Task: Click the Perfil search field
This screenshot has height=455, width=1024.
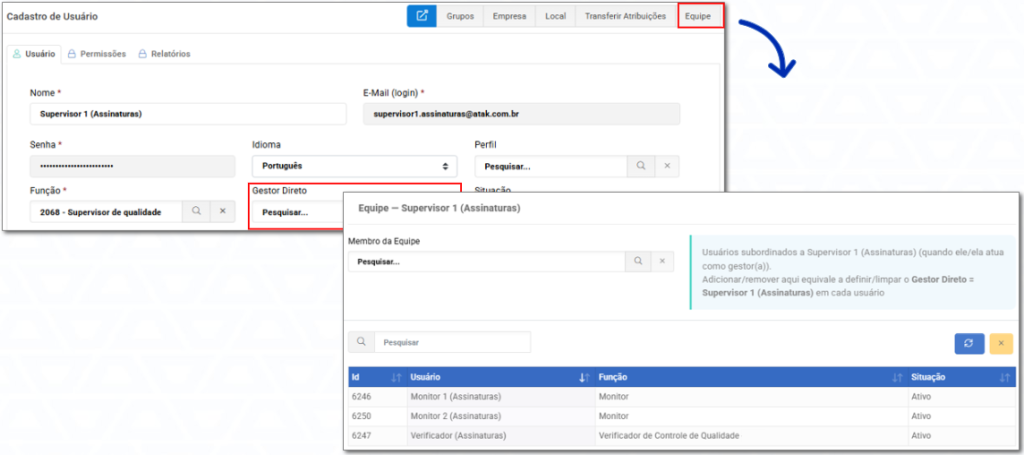Action: tap(551, 166)
